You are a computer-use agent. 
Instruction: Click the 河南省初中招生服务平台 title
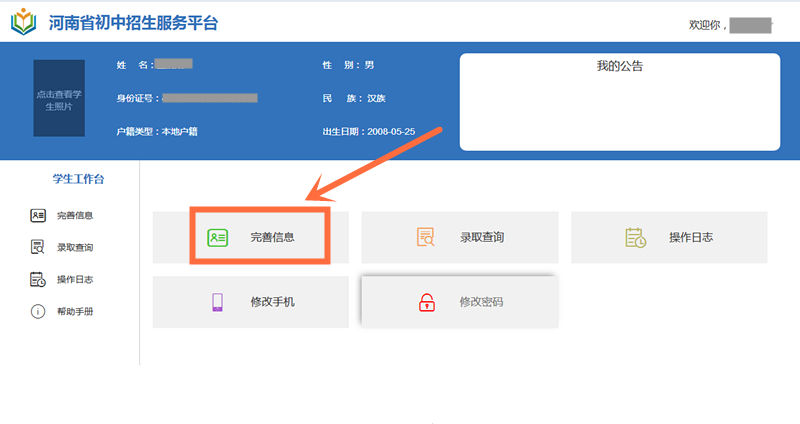click(x=133, y=22)
